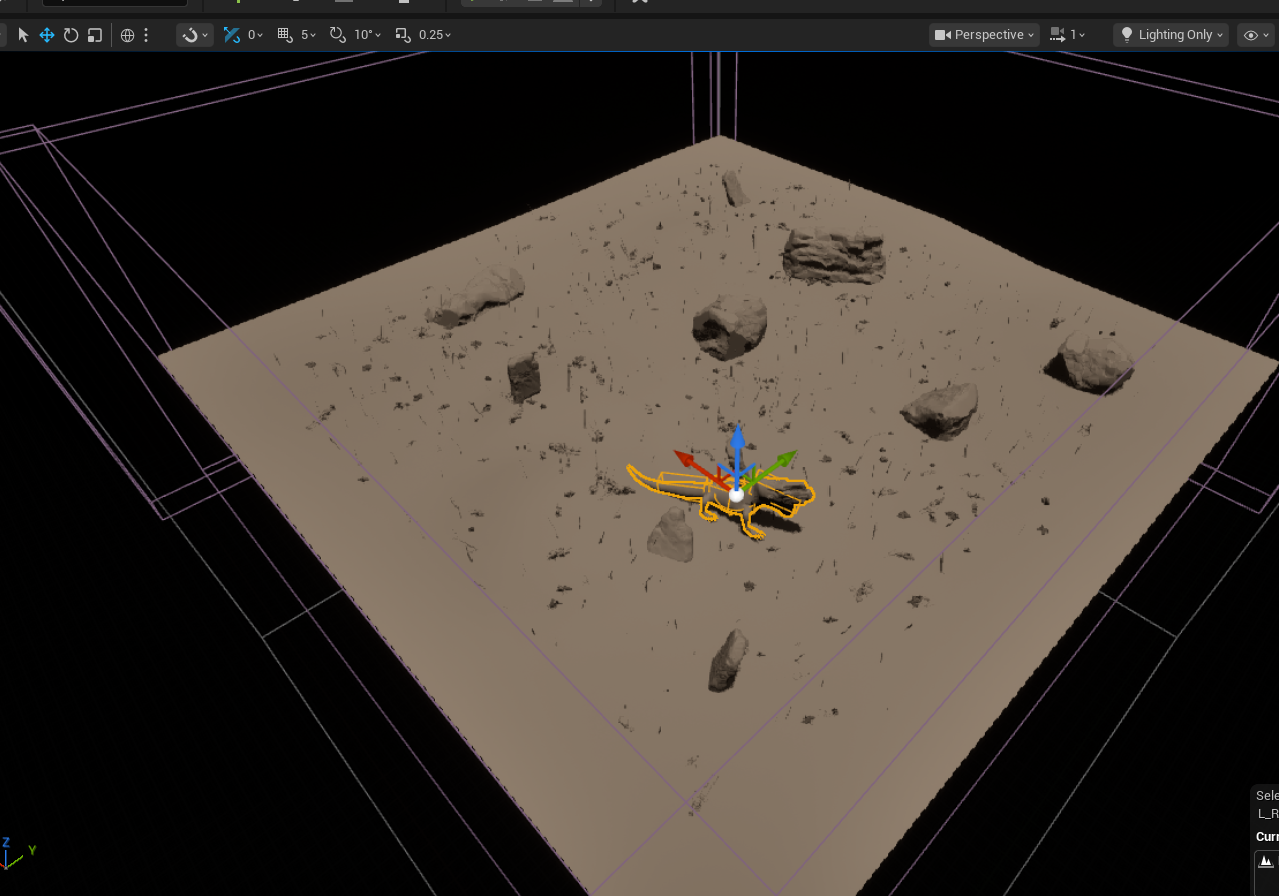1279x896 pixels.
Task: Open snap dropdown showing 0
Action: click(256, 35)
